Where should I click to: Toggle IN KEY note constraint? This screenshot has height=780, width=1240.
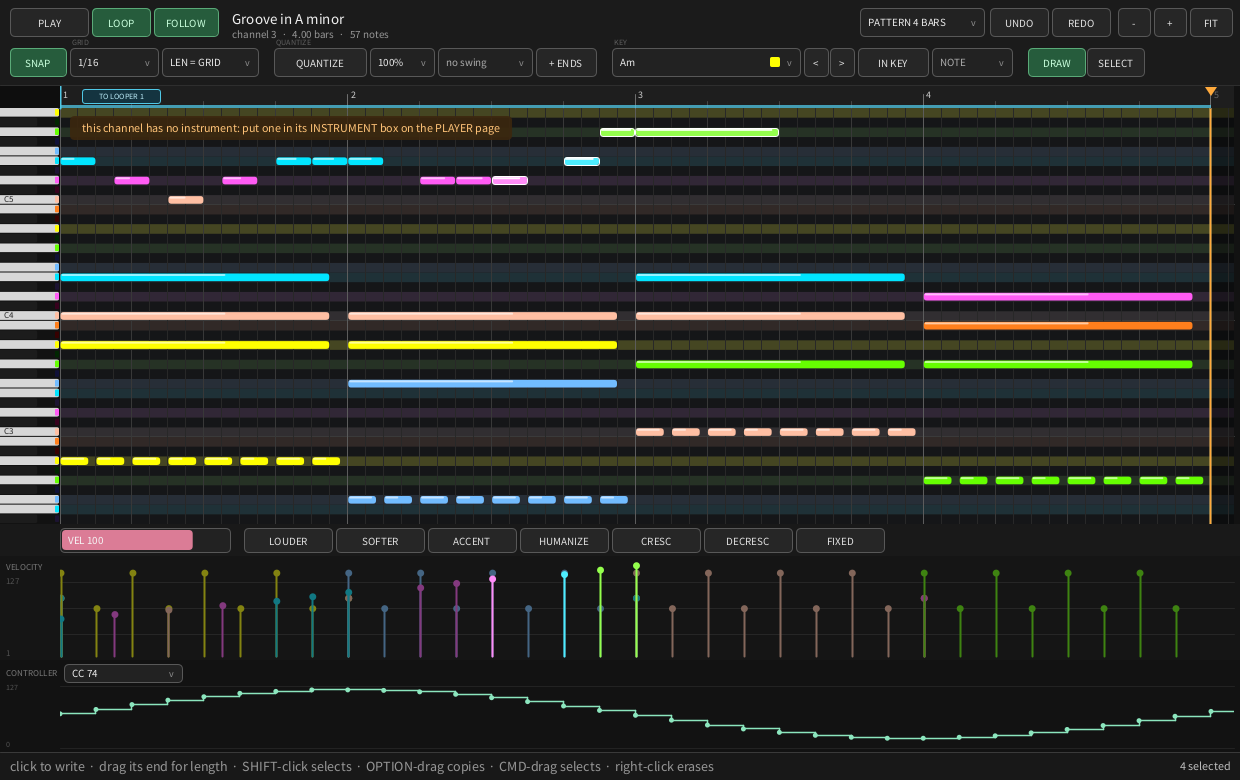(892, 63)
